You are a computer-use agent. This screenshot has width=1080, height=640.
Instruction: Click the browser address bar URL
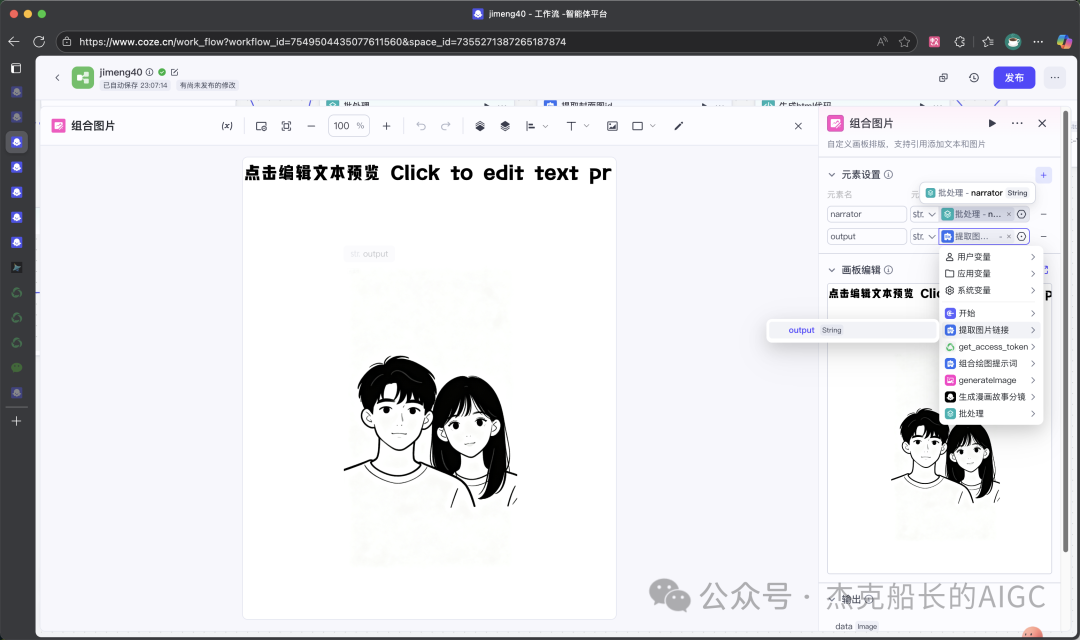click(322, 42)
